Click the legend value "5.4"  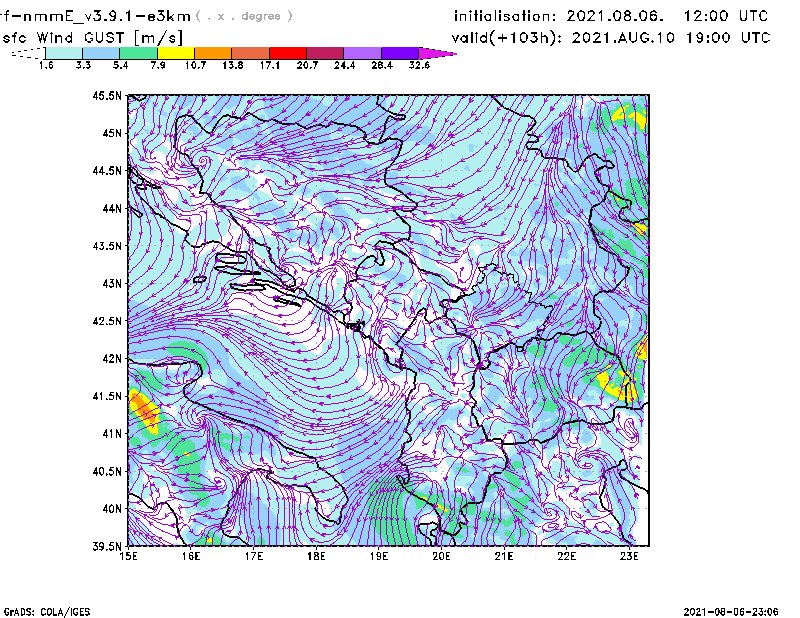pos(120,65)
